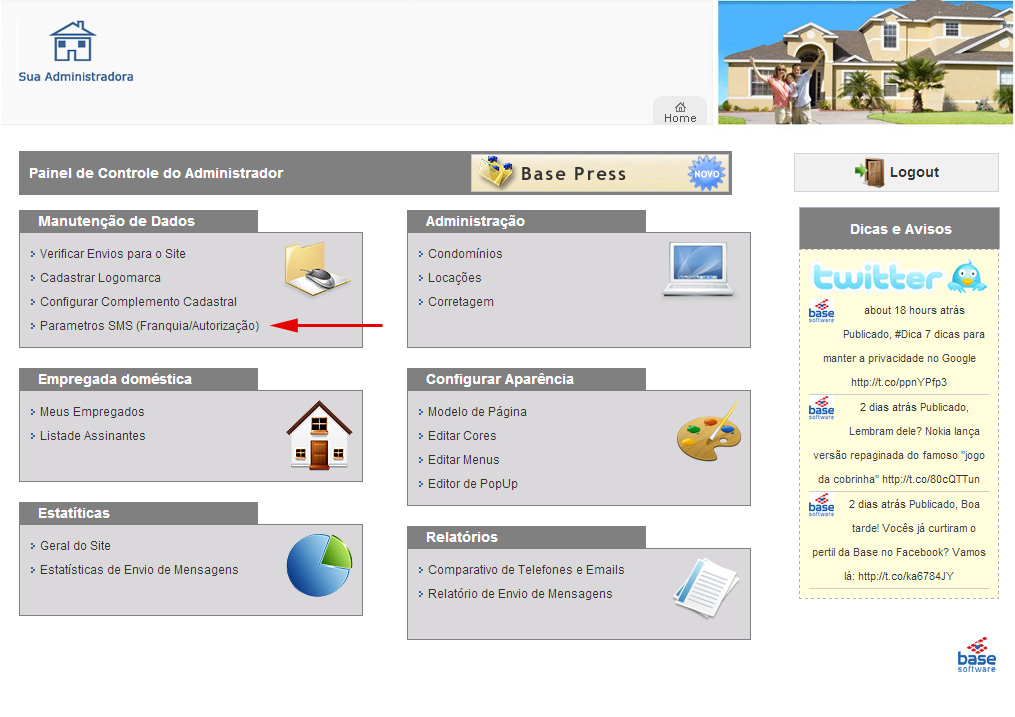
Task: Open the Base Press banner
Action: [x=600, y=173]
